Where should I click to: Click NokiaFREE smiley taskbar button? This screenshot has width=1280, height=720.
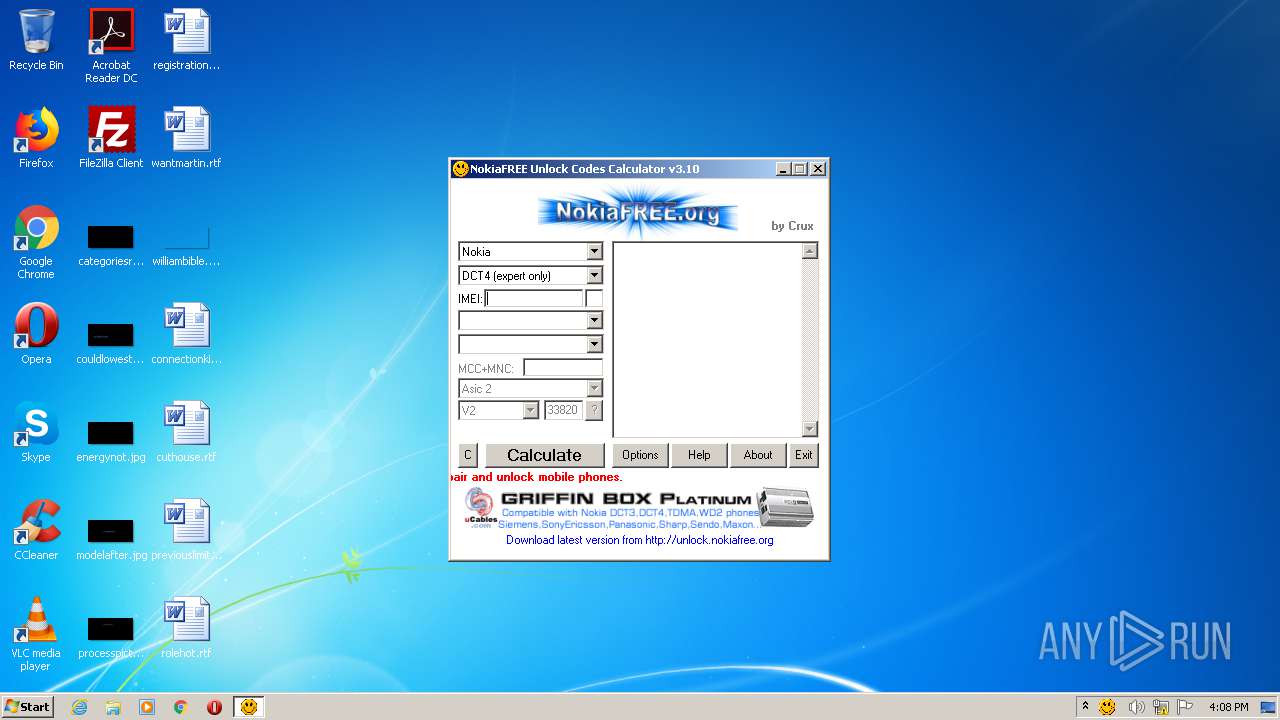click(249, 707)
